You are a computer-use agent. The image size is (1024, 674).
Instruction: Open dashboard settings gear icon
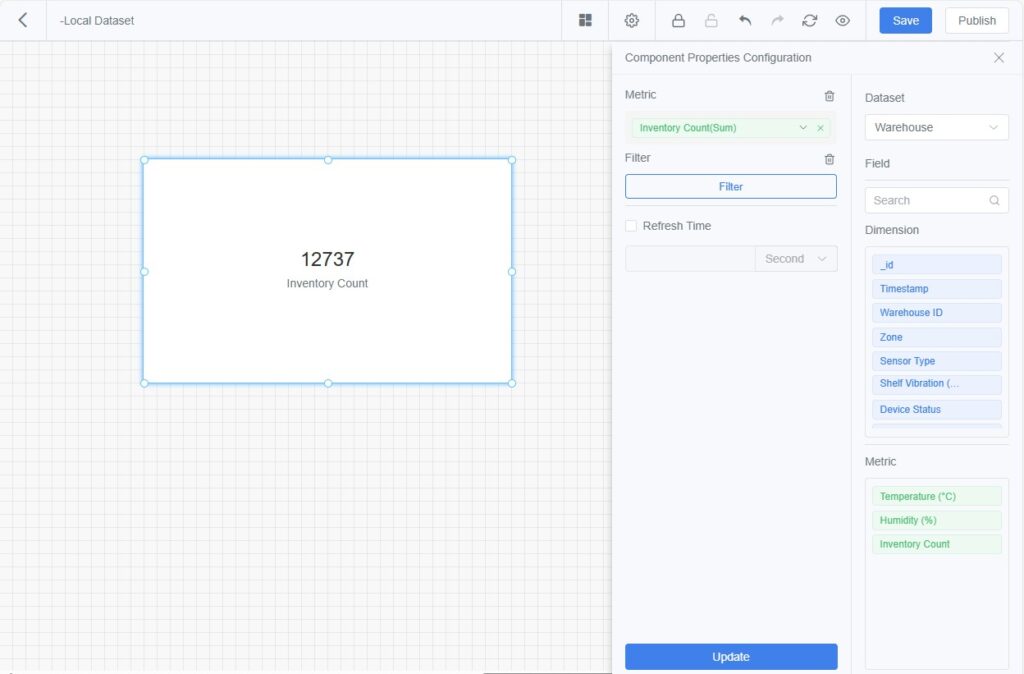coord(632,20)
